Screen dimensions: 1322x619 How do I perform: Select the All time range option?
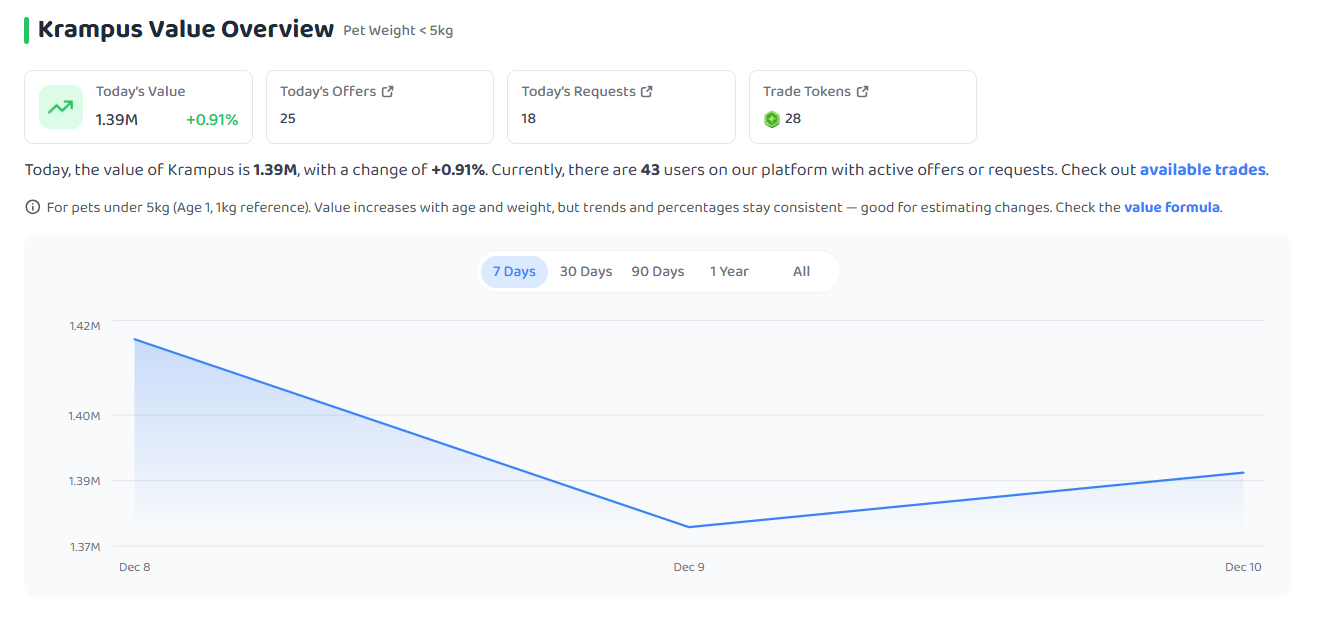[801, 272]
